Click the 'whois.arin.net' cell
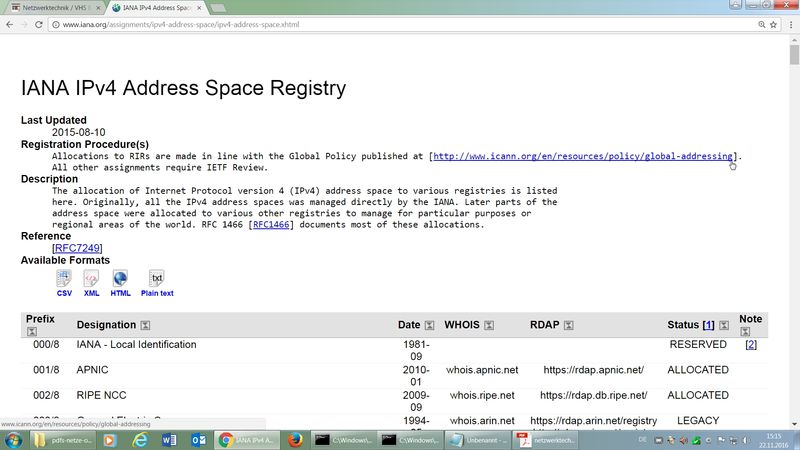 point(482,421)
